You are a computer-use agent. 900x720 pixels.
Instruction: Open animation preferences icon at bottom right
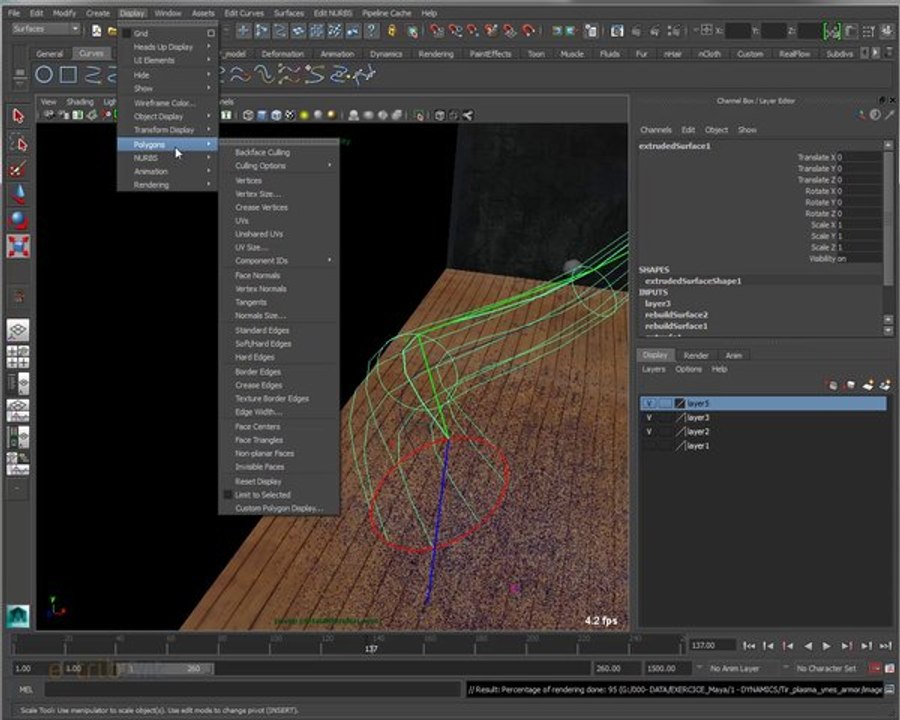point(890,668)
